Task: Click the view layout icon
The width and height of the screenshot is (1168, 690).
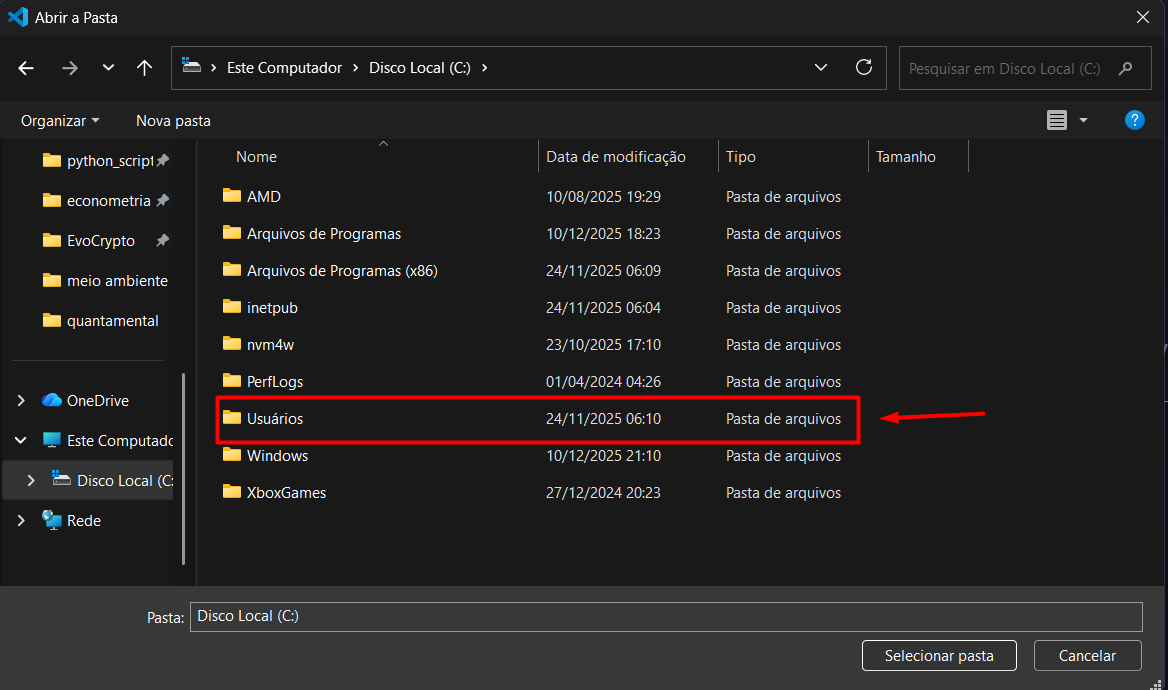Action: (x=1057, y=120)
